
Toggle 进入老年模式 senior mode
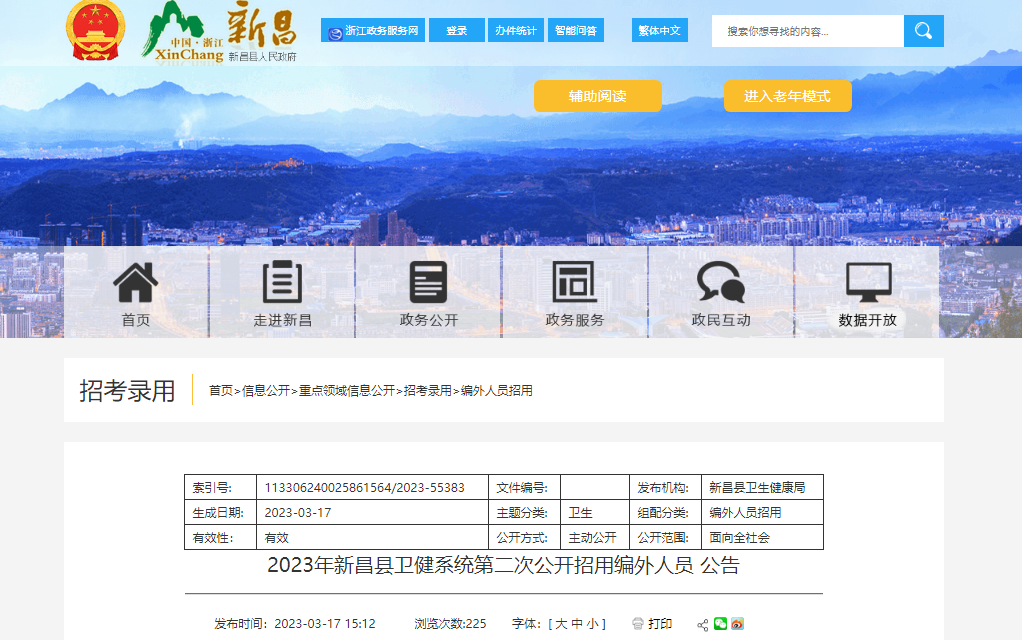tap(787, 96)
